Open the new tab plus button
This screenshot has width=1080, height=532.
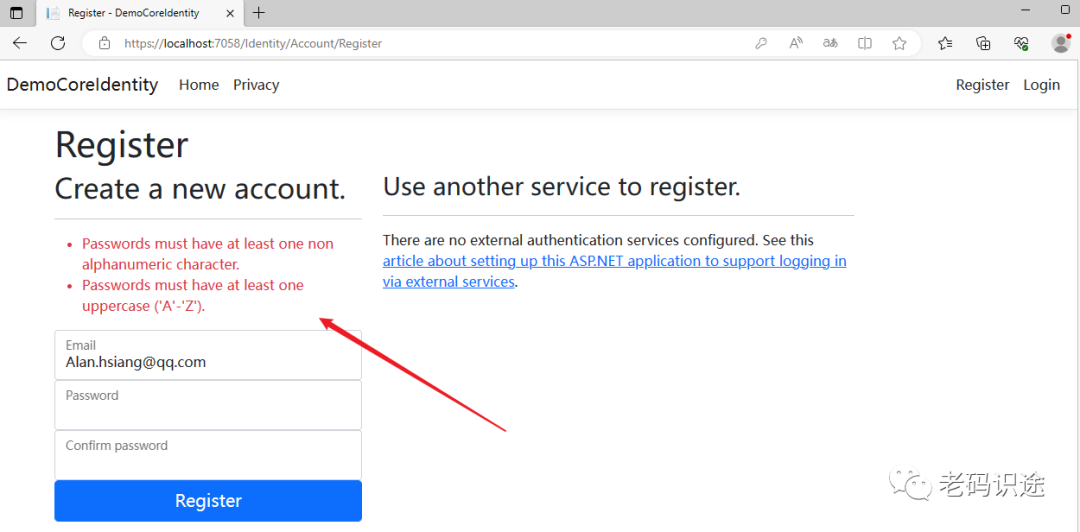click(x=259, y=13)
